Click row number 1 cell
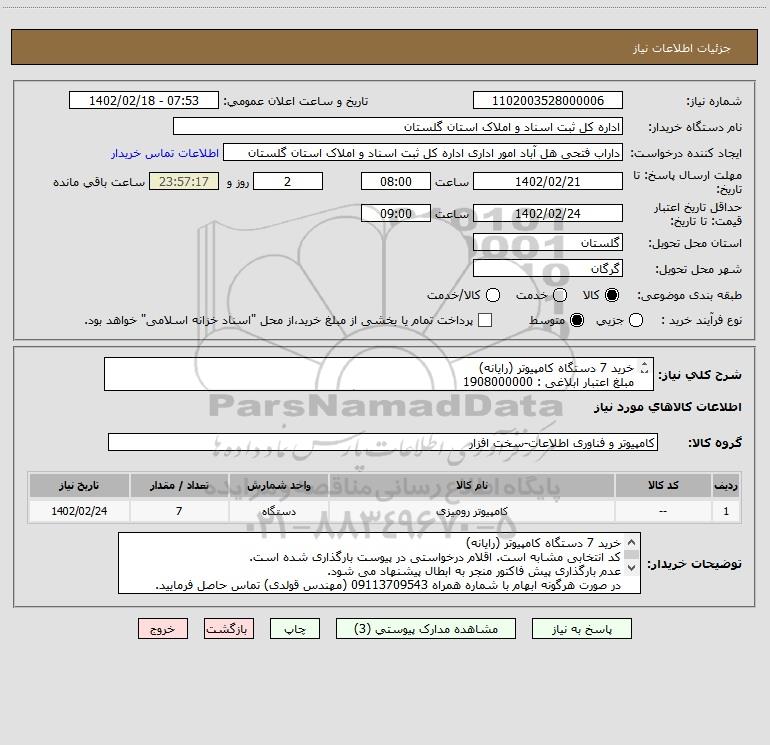The width and height of the screenshot is (770, 745). point(726,511)
